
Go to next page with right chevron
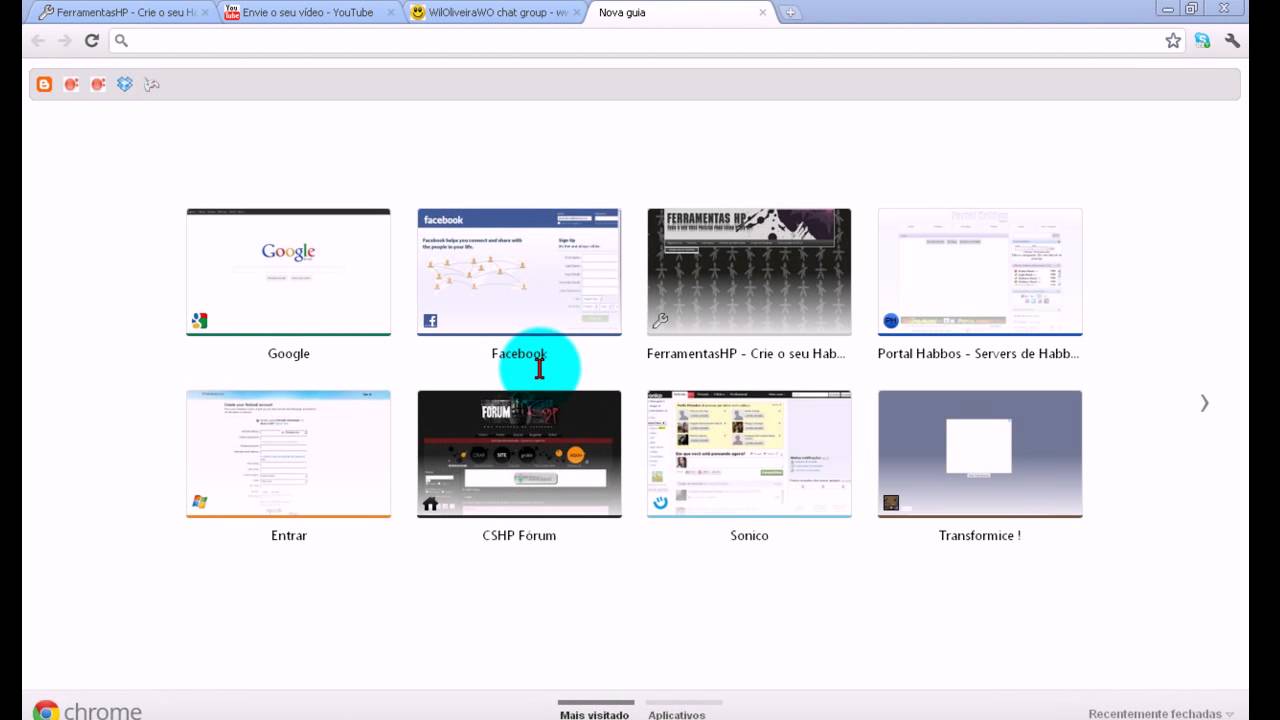(1204, 403)
